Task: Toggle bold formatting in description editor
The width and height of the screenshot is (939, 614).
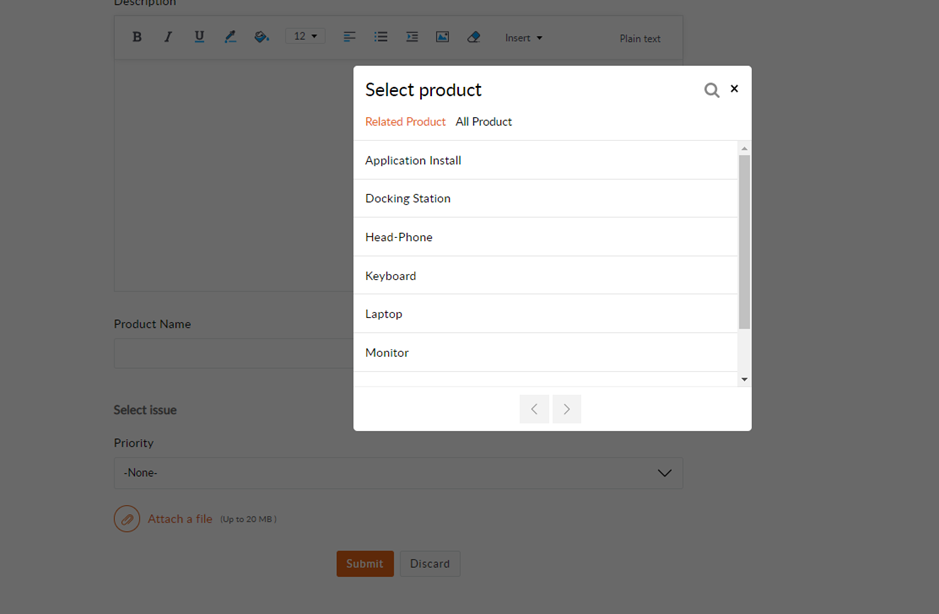Action: (x=137, y=37)
